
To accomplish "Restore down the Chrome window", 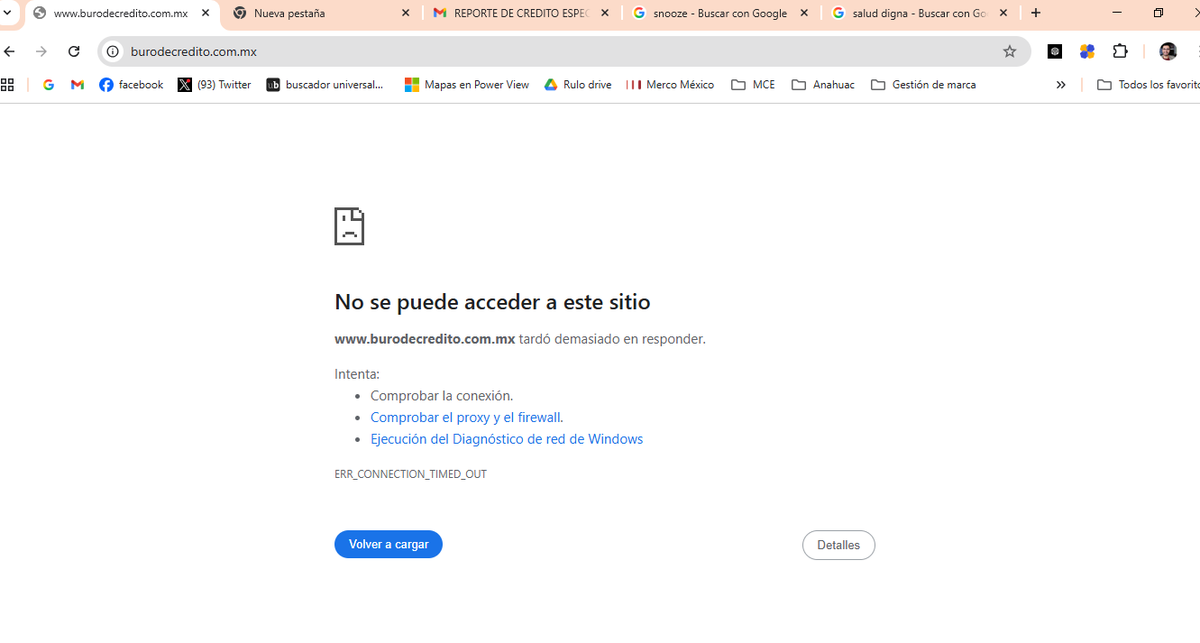I will (1158, 13).
